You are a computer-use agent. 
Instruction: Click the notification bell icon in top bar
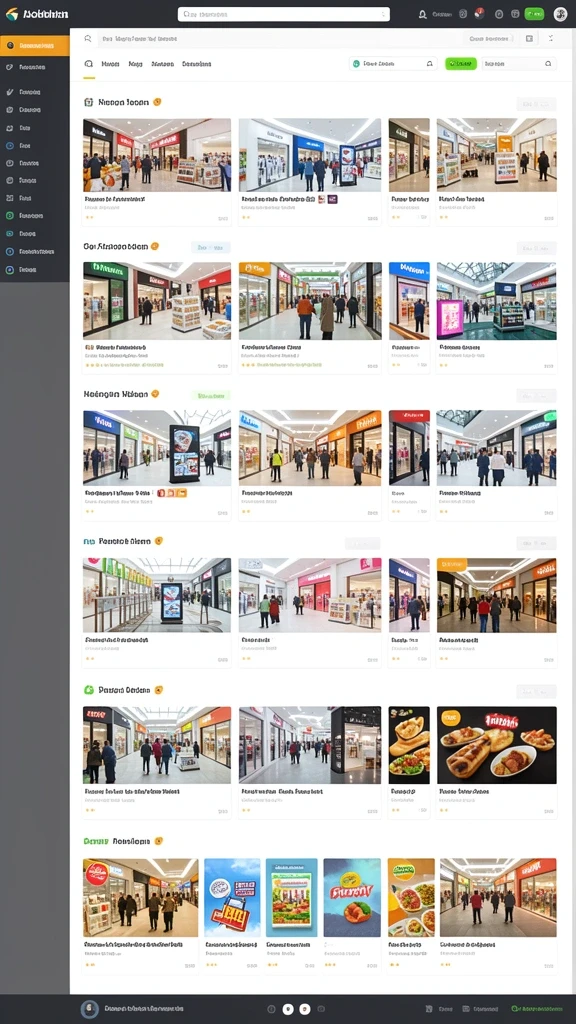[422, 14]
